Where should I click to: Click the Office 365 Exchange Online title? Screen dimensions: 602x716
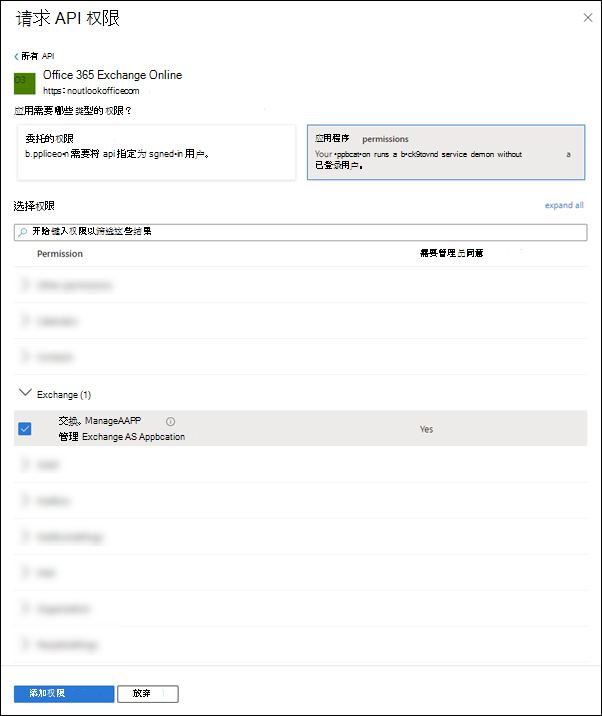coord(112,75)
